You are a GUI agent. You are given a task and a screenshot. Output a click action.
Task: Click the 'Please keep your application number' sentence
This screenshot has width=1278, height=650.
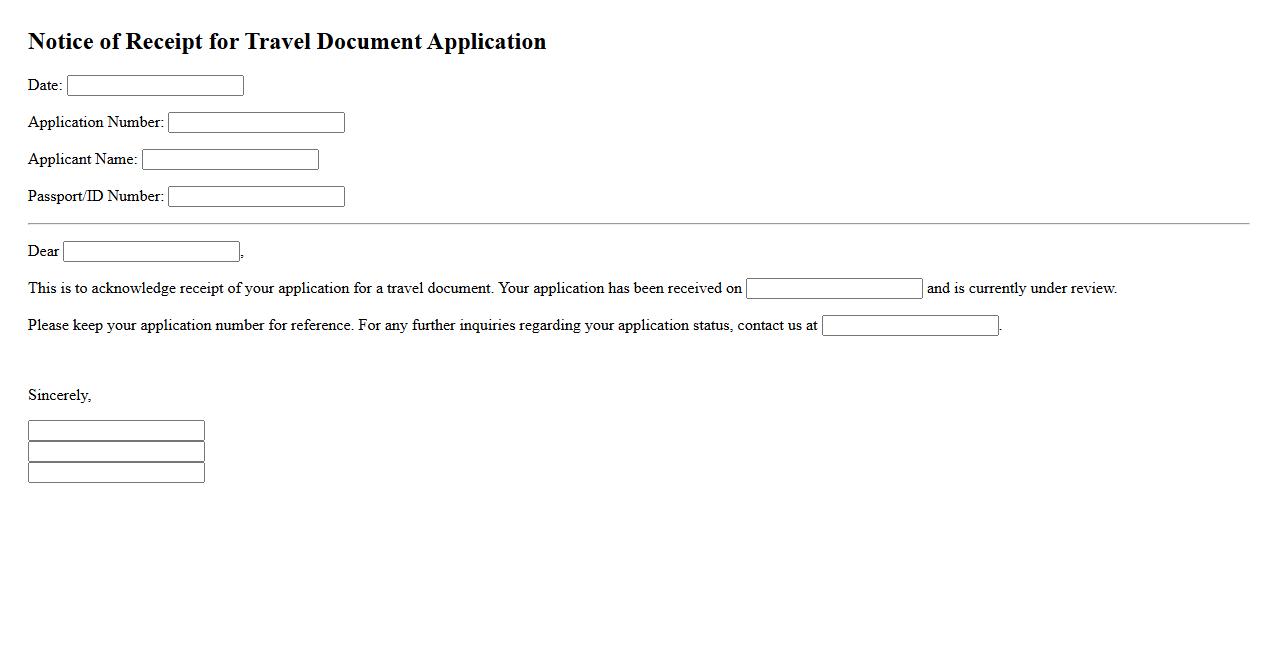pos(190,326)
